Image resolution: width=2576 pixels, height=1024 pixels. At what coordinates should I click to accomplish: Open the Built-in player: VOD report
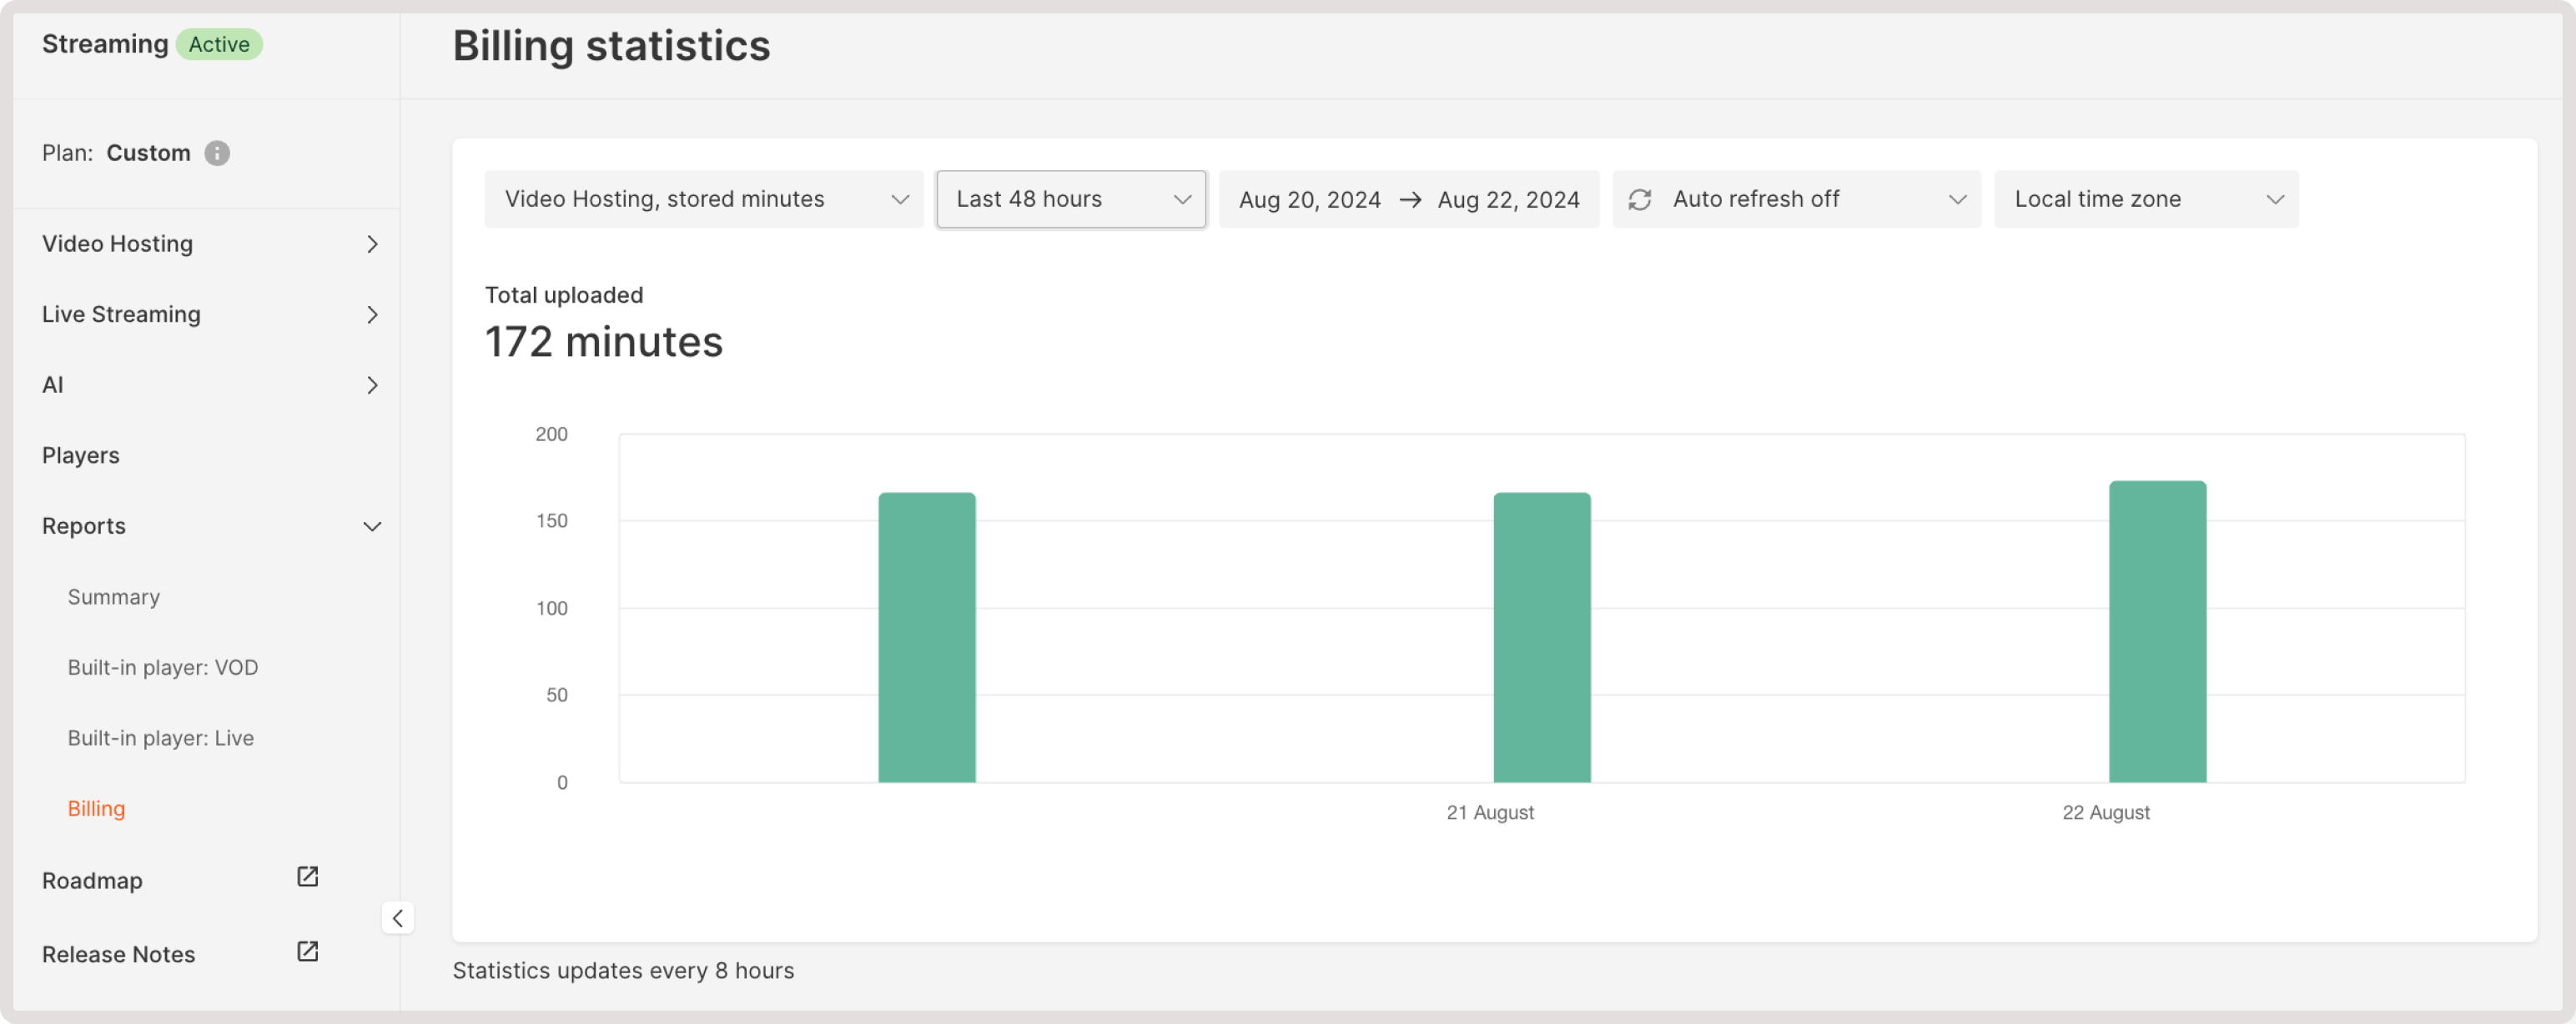163,667
